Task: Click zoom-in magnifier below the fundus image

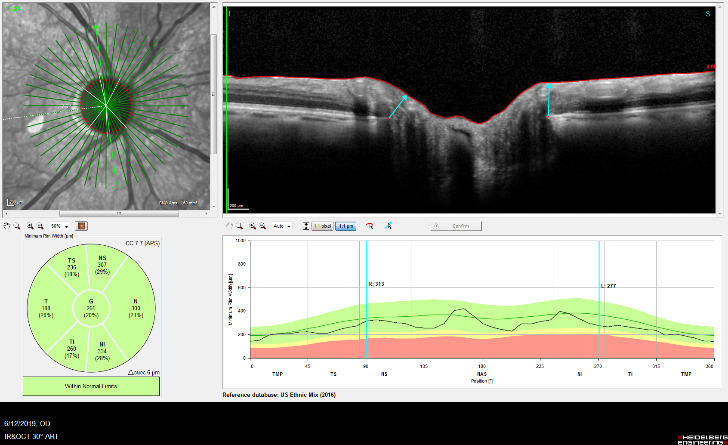Action: tap(31, 226)
